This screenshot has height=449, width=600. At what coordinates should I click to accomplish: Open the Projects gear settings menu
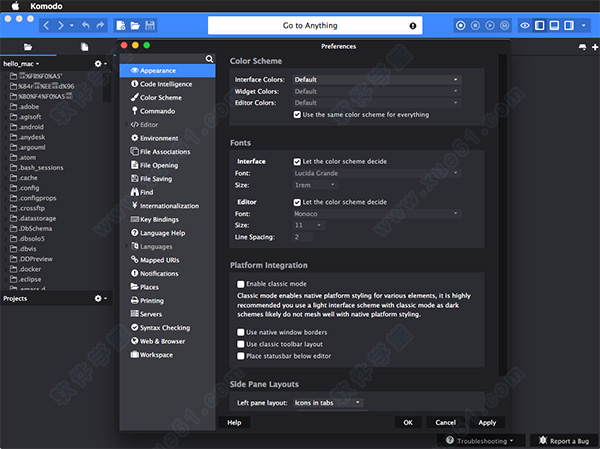[100, 298]
